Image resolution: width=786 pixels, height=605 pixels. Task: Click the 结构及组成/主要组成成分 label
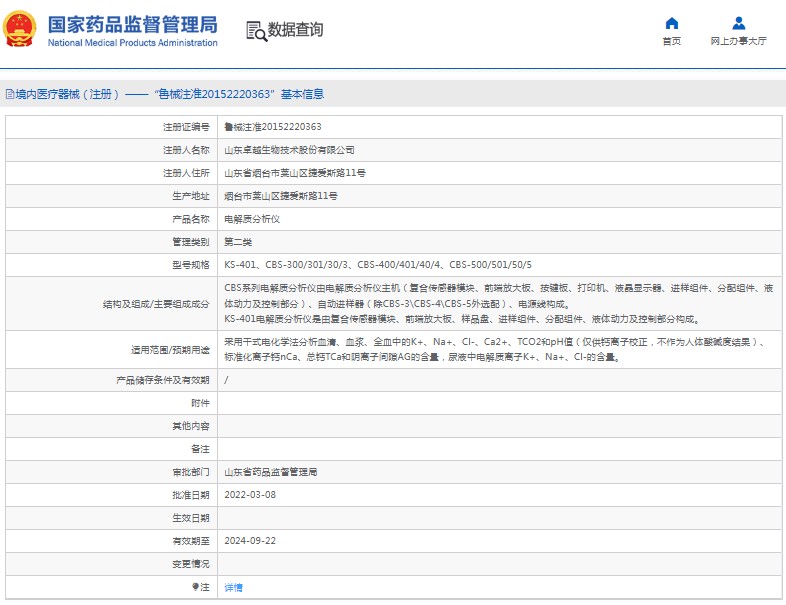(156, 304)
